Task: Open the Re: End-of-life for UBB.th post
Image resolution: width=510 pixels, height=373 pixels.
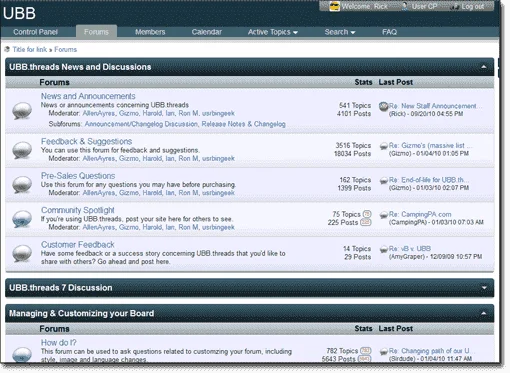Action: tap(429, 180)
